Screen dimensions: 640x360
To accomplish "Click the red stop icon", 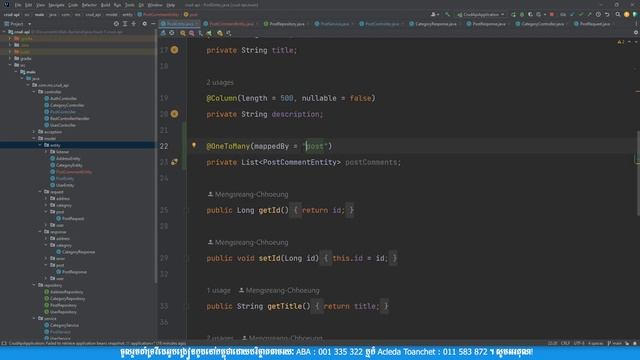I will coord(552,15).
